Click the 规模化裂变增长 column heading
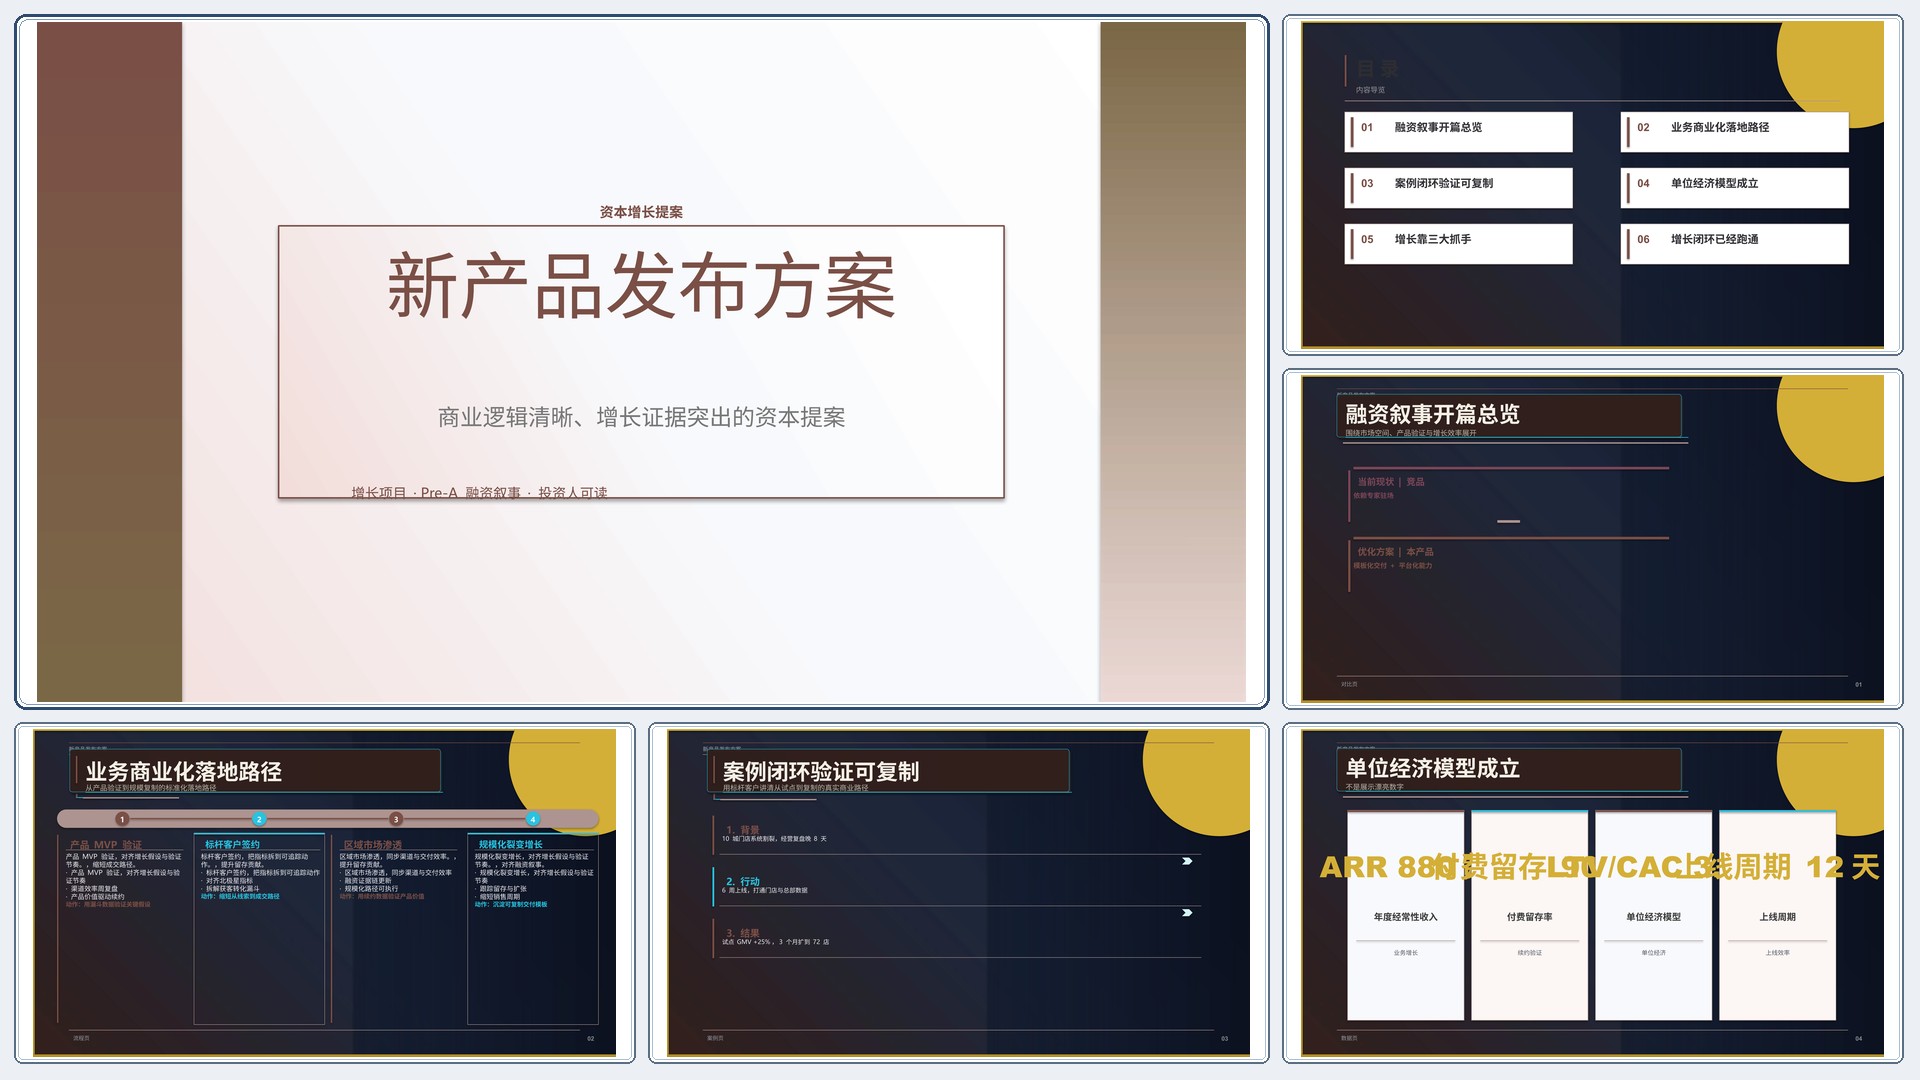The image size is (1920, 1080). click(510, 845)
